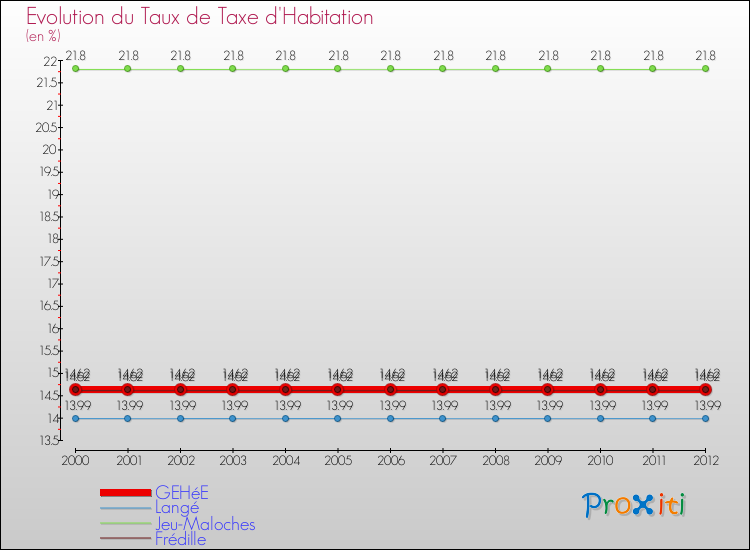This screenshot has width=750, height=550.
Task: Click the 2008 label on the x-axis
Action: pos(495,461)
